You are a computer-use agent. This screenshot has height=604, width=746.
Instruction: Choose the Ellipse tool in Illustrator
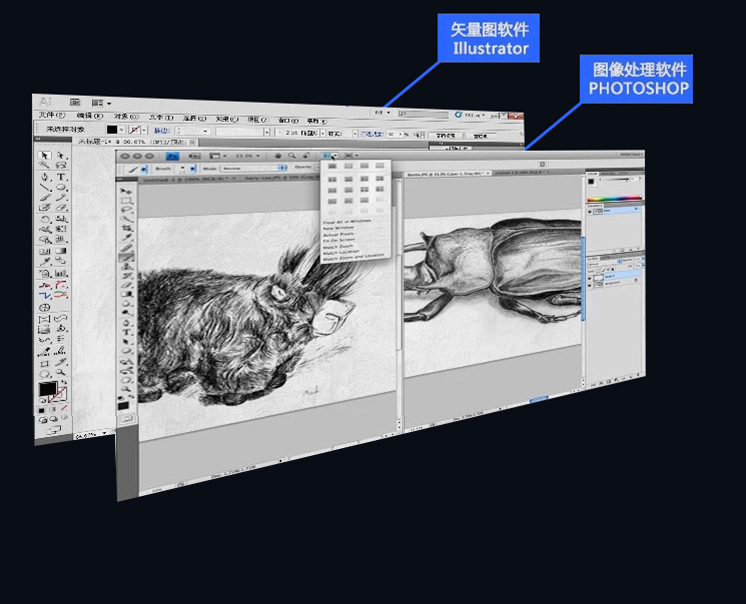pos(61,187)
